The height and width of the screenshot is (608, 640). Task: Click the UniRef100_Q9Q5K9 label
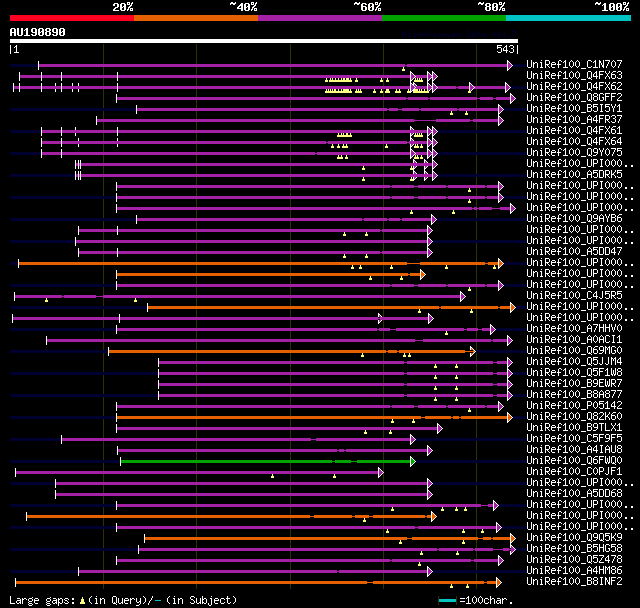click(x=574, y=537)
